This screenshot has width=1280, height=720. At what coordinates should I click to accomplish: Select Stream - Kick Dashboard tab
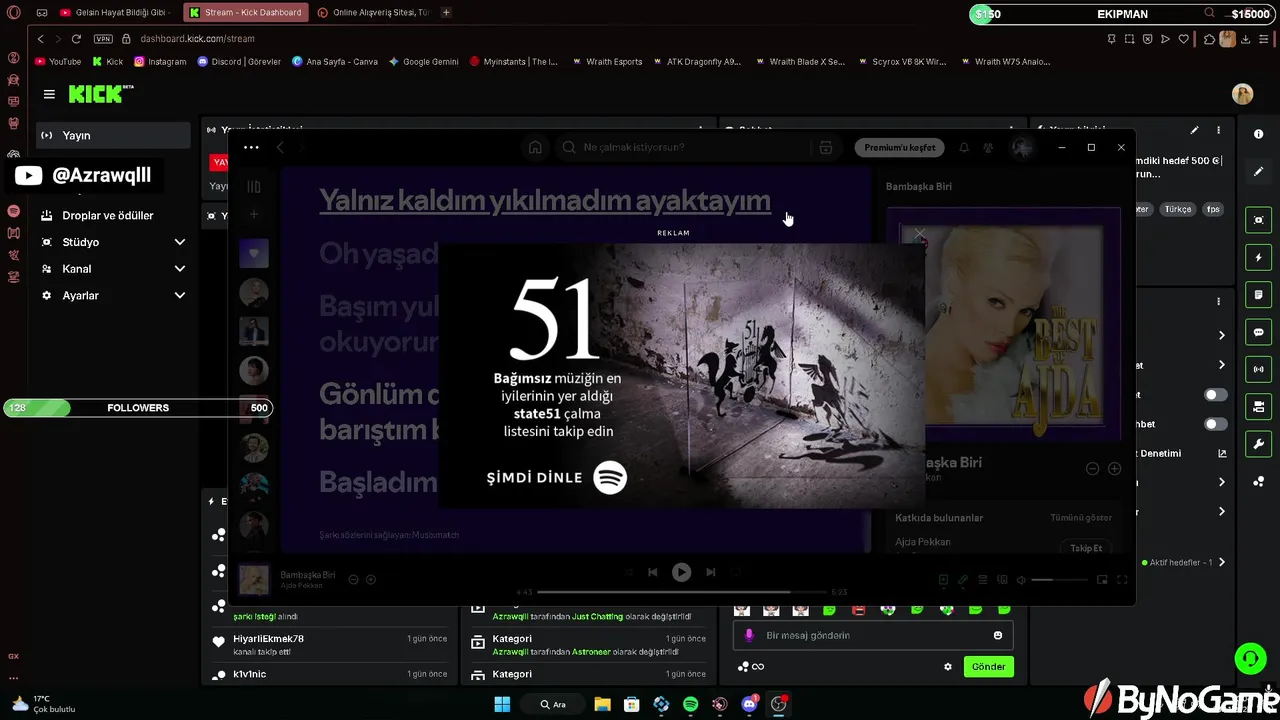point(246,13)
